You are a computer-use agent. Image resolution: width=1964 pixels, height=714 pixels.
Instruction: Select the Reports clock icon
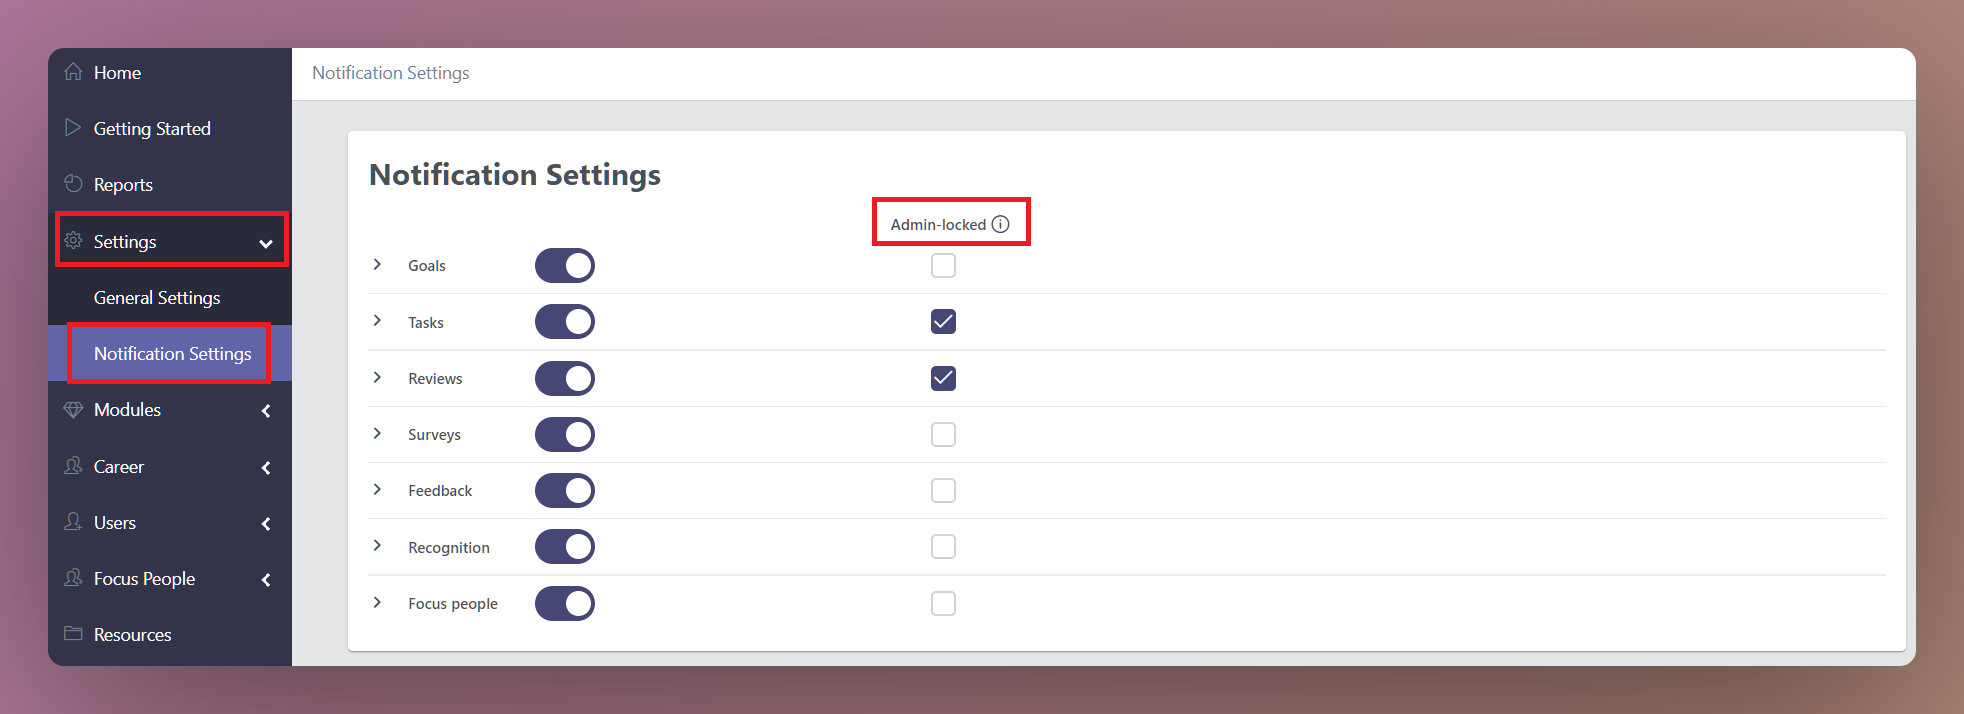coord(74,183)
